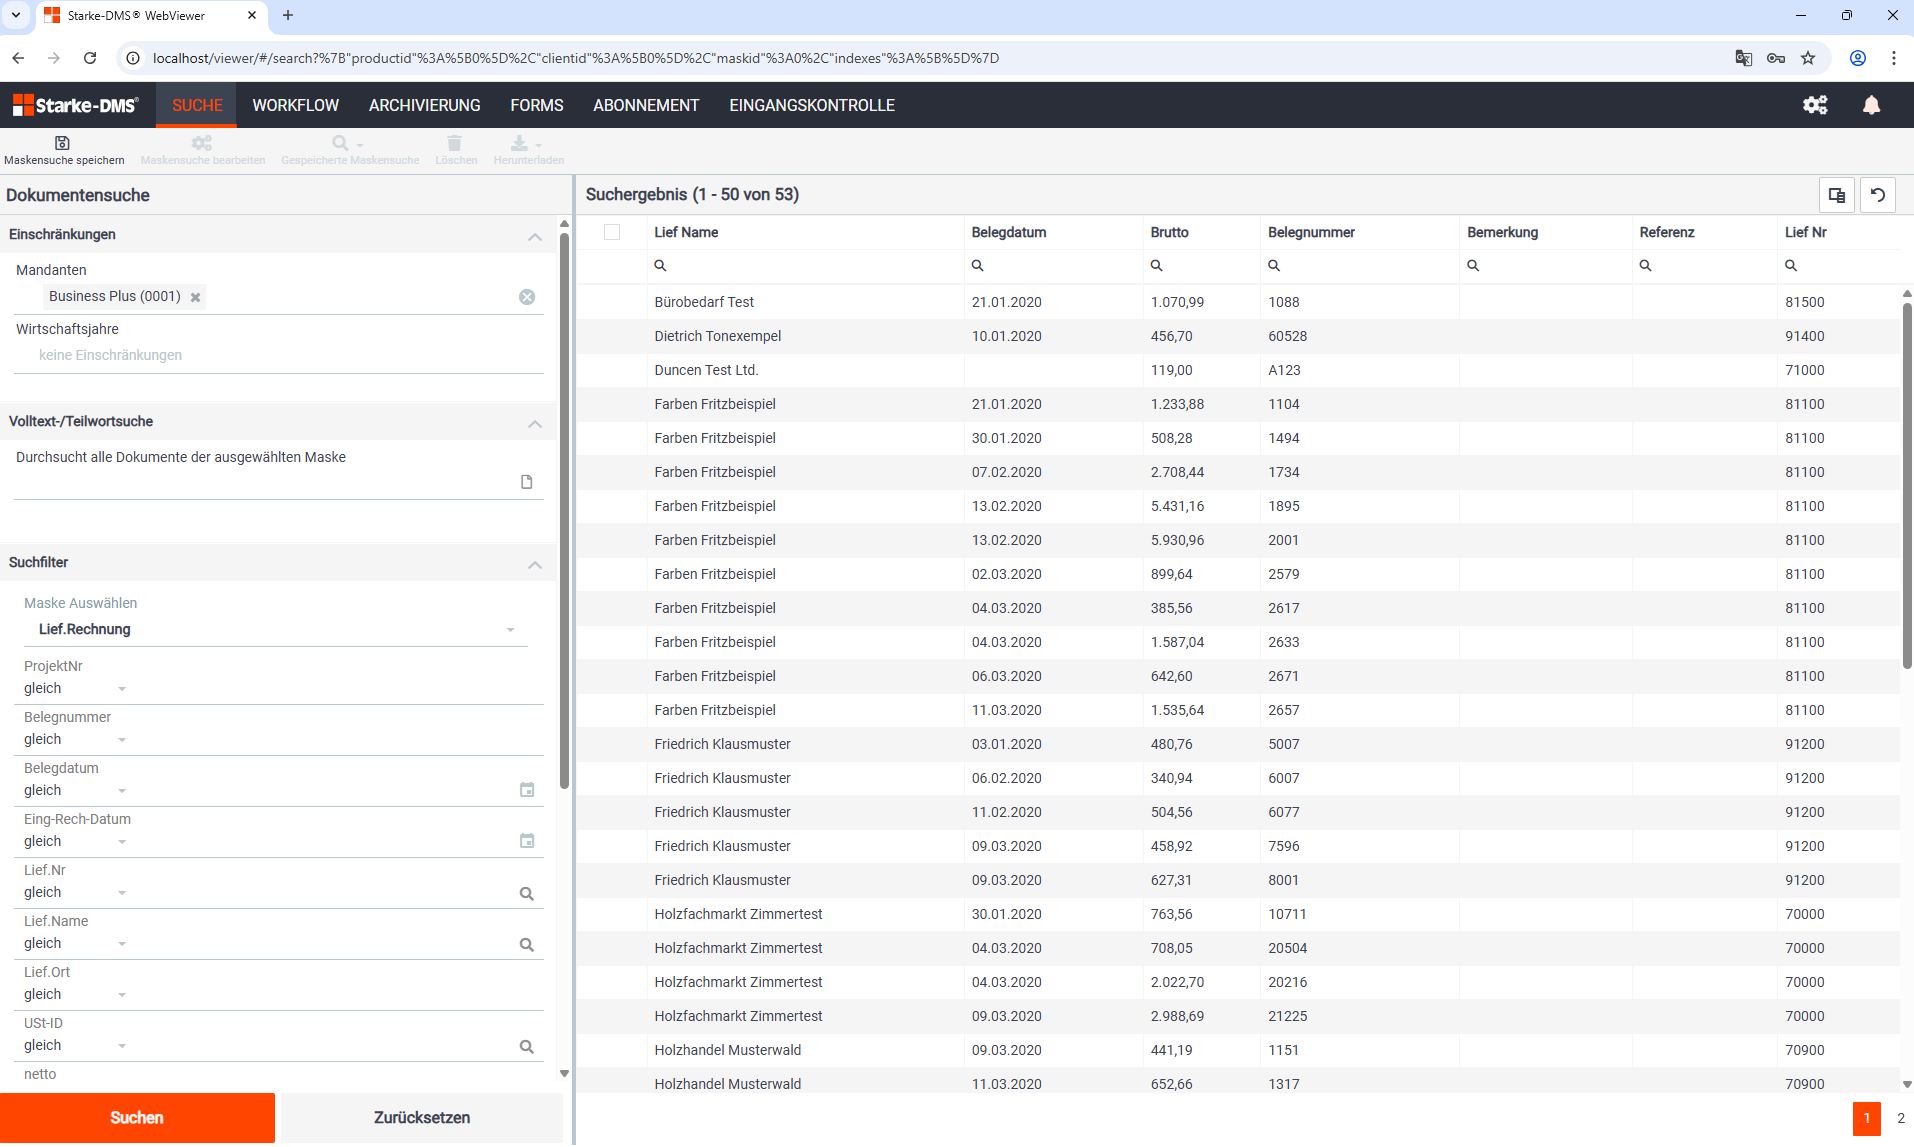The image size is (1914, 1147).
Task: Click the Bemerkung column filter magnifier
Action: (1473, 266)
